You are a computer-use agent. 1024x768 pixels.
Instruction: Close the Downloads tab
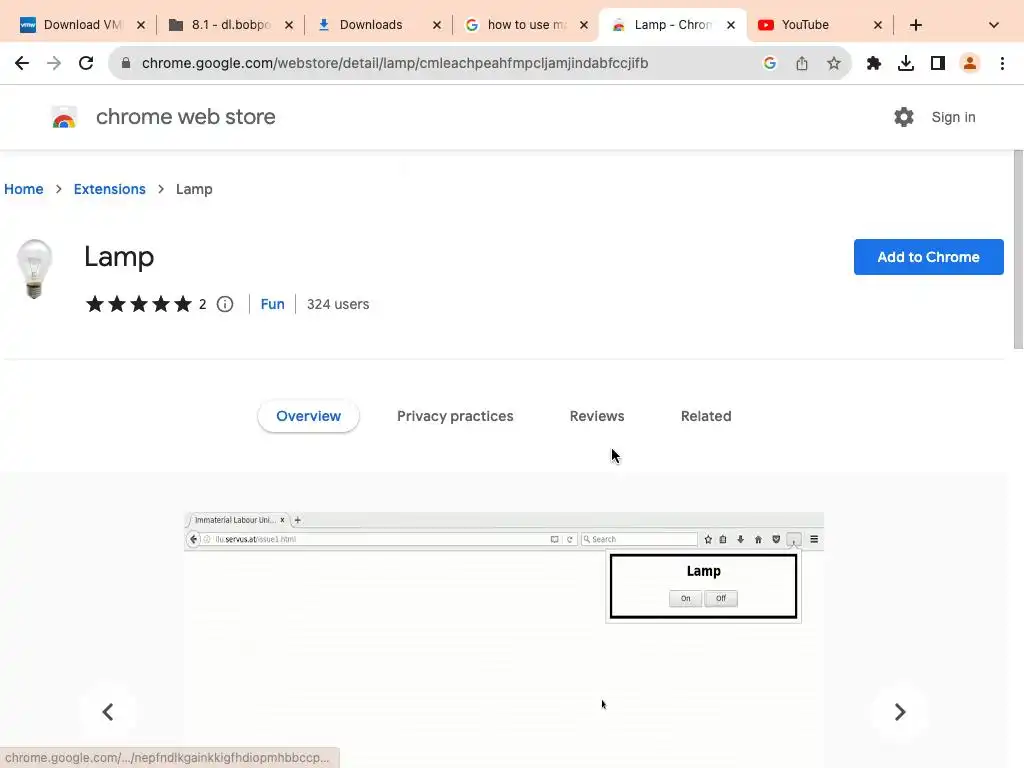point(437,25)
